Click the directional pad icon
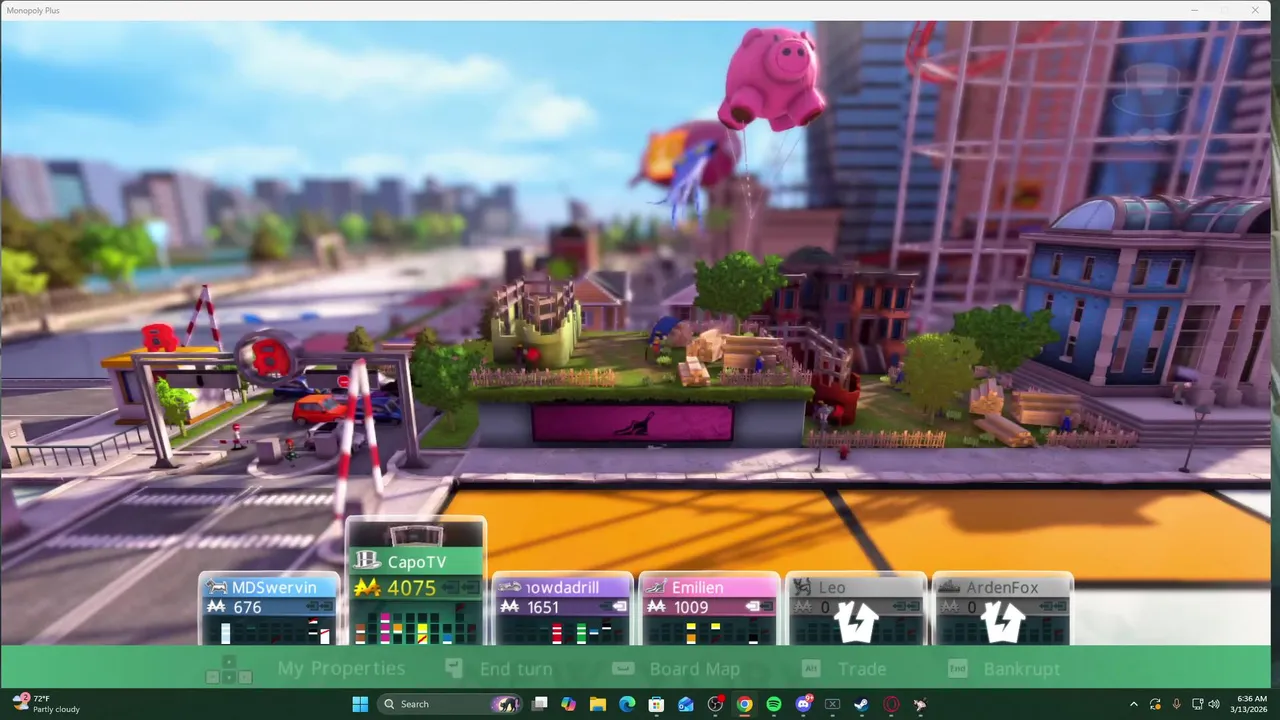The image size is (1280, 720). tap(228, 669)
